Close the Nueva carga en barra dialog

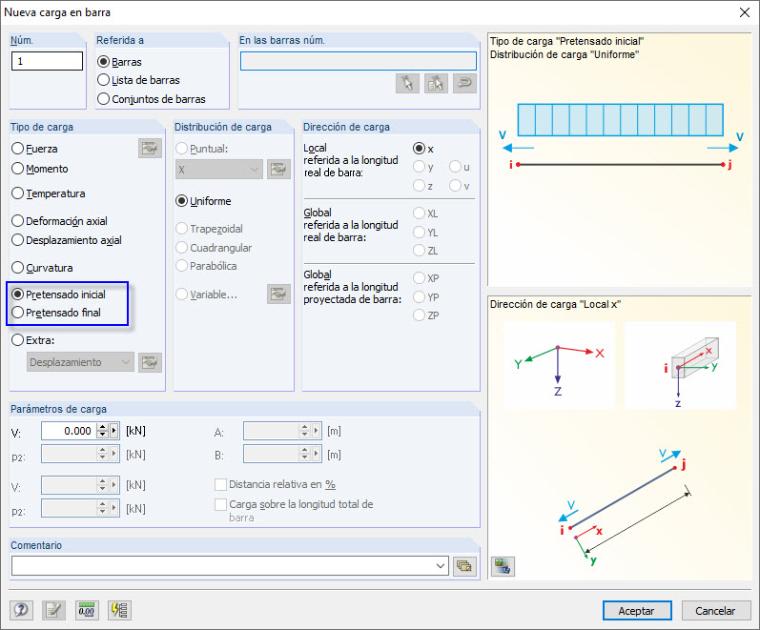pos(744,12)
